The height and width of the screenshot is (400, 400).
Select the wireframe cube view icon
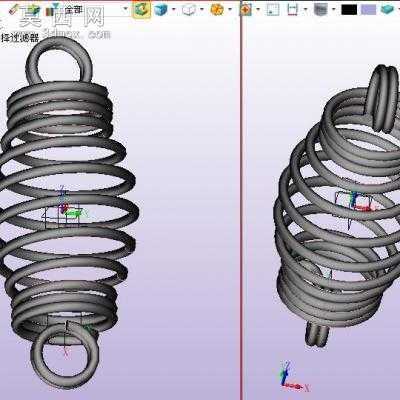click(189, 10)
